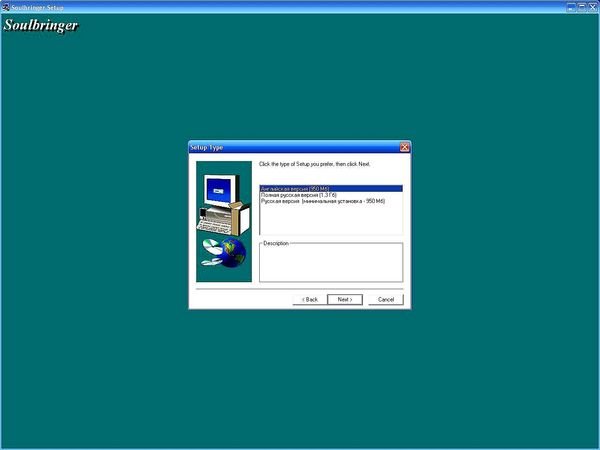The height and width of the screenshot is (450, 600).
Task: Go back with the Back button
Action: (x=310, y=300)
